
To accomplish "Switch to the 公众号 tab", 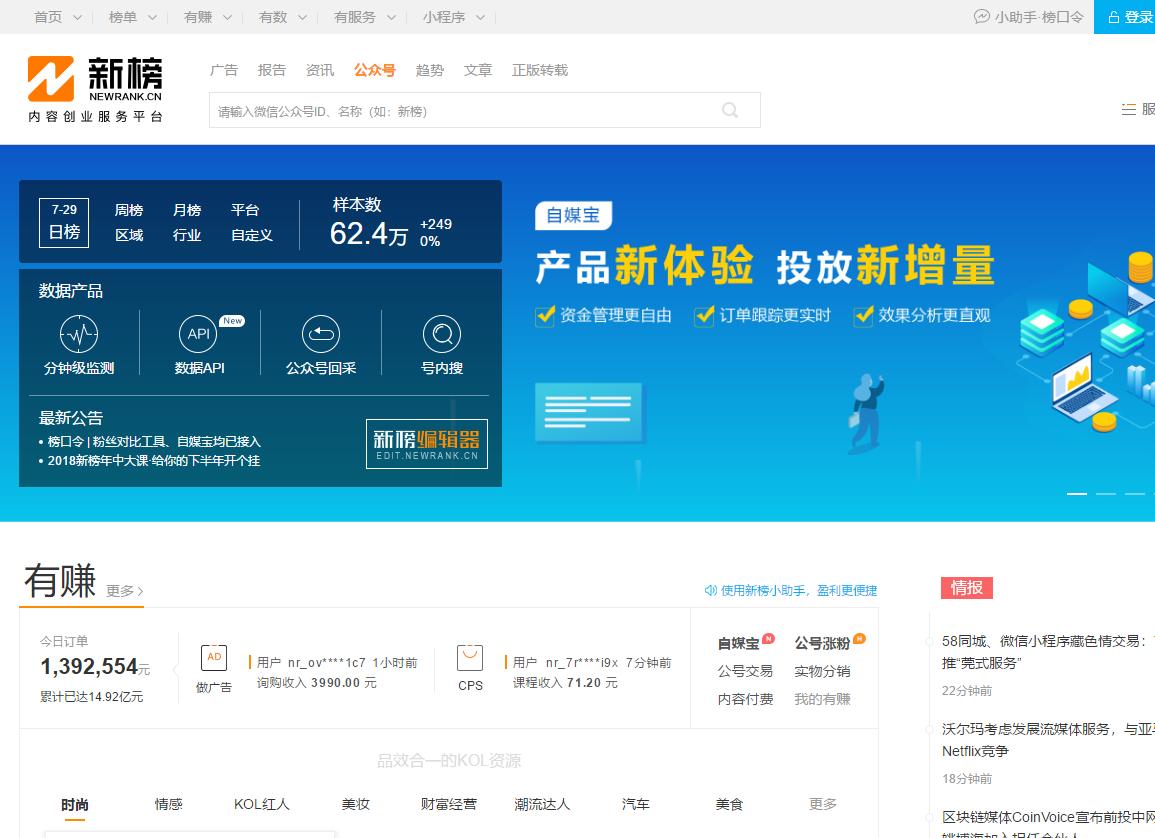I will click(374, 70).
